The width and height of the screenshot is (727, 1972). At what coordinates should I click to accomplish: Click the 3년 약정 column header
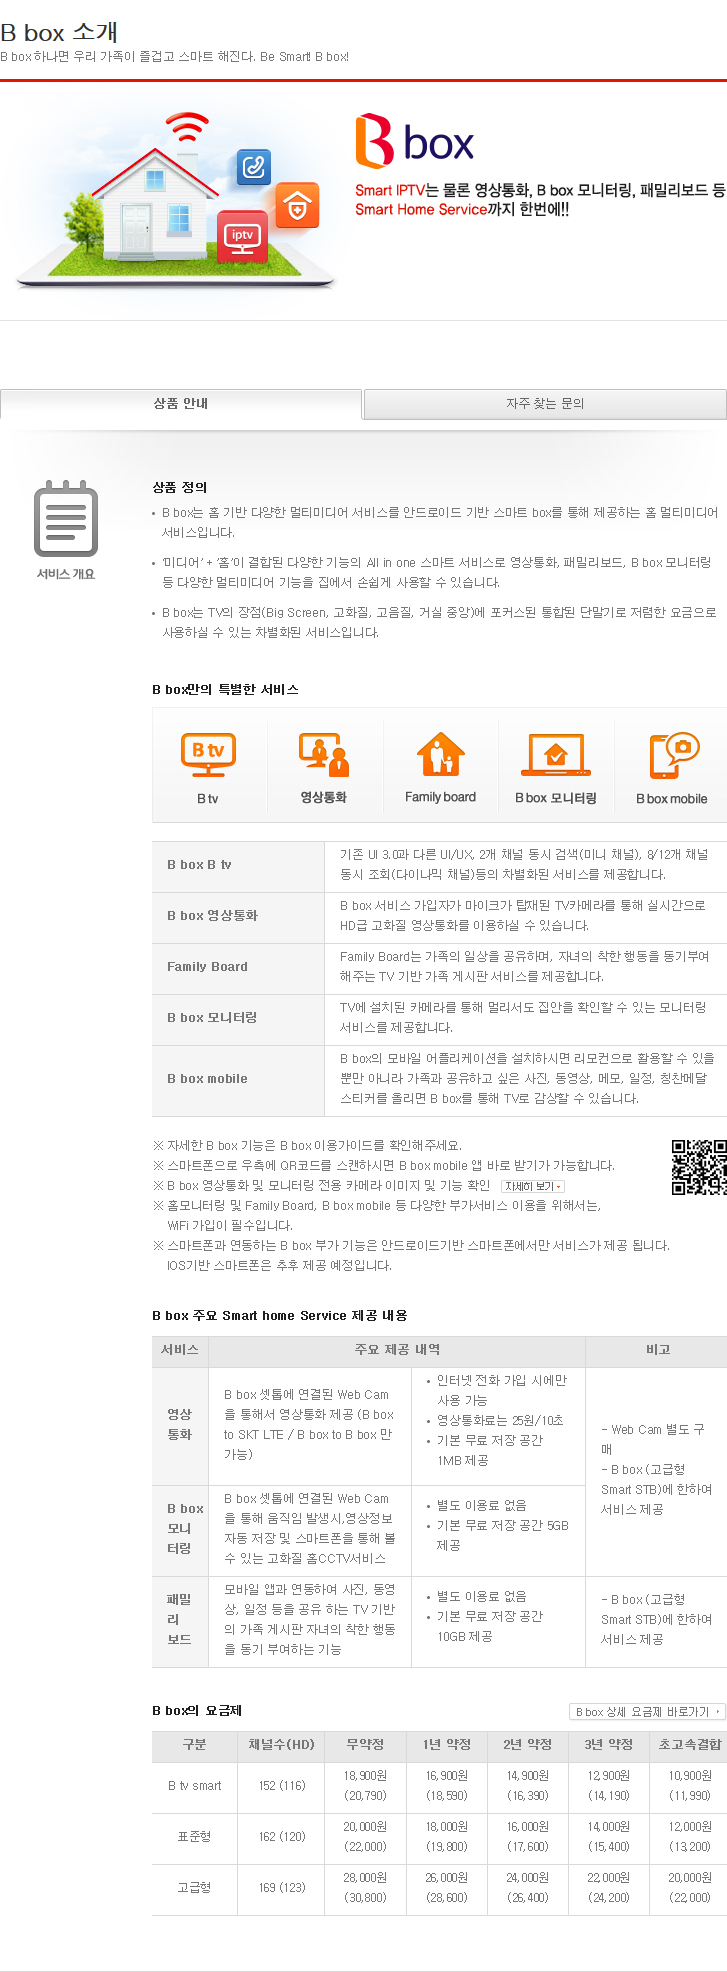608,1744
